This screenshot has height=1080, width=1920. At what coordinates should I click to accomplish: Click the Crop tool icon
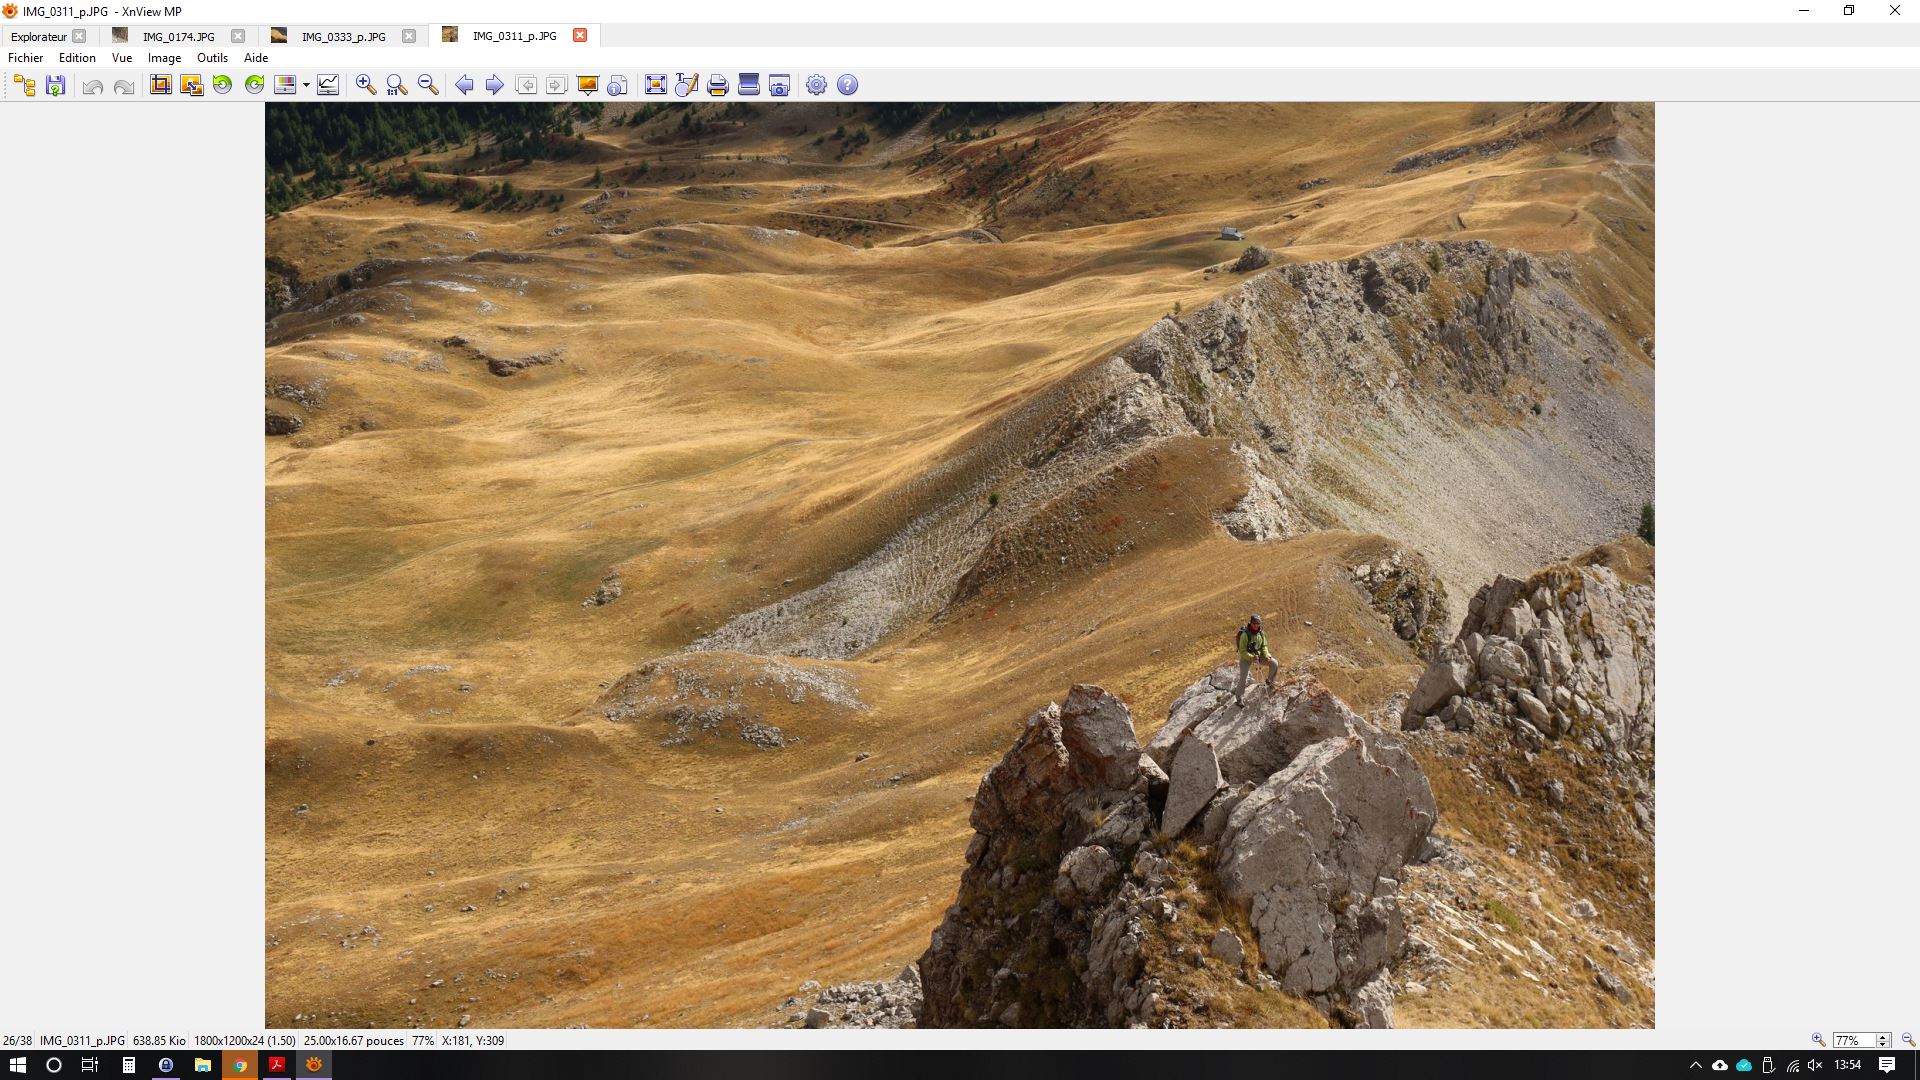[x=160, y=85]
